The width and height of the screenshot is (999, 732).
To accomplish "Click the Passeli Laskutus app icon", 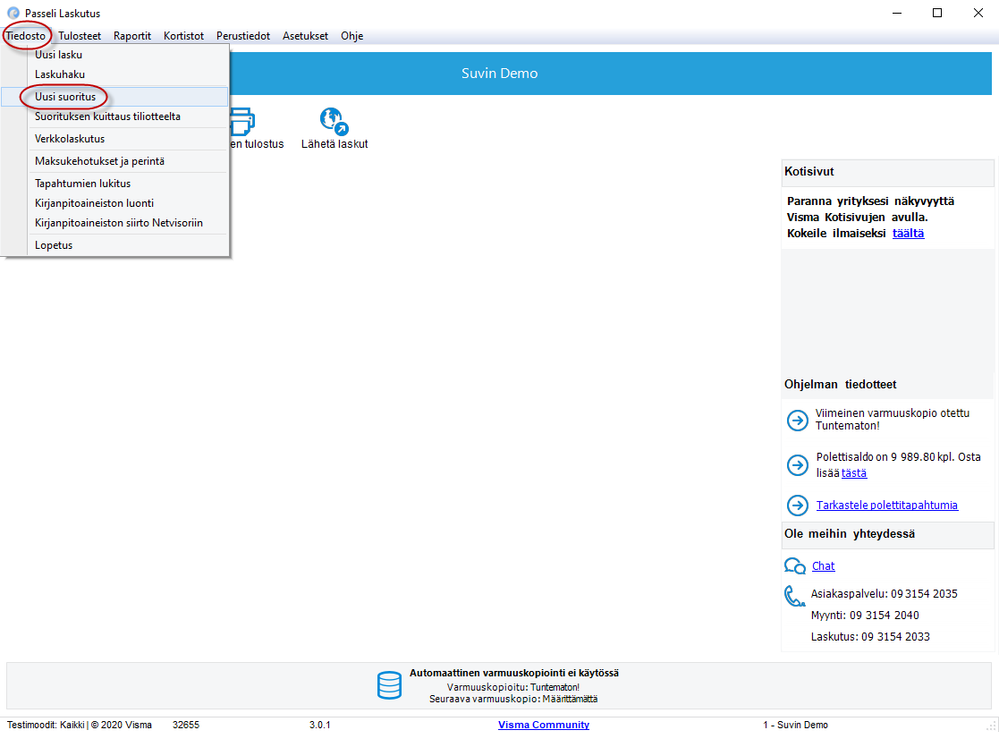I will click(x=13, y=13).
